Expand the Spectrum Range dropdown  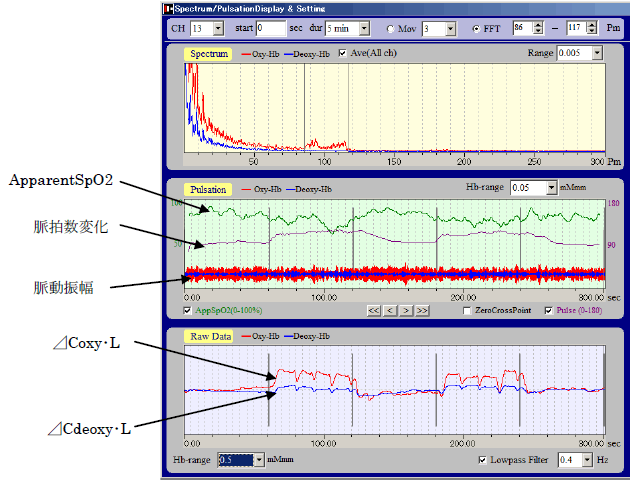click(597, 53)
